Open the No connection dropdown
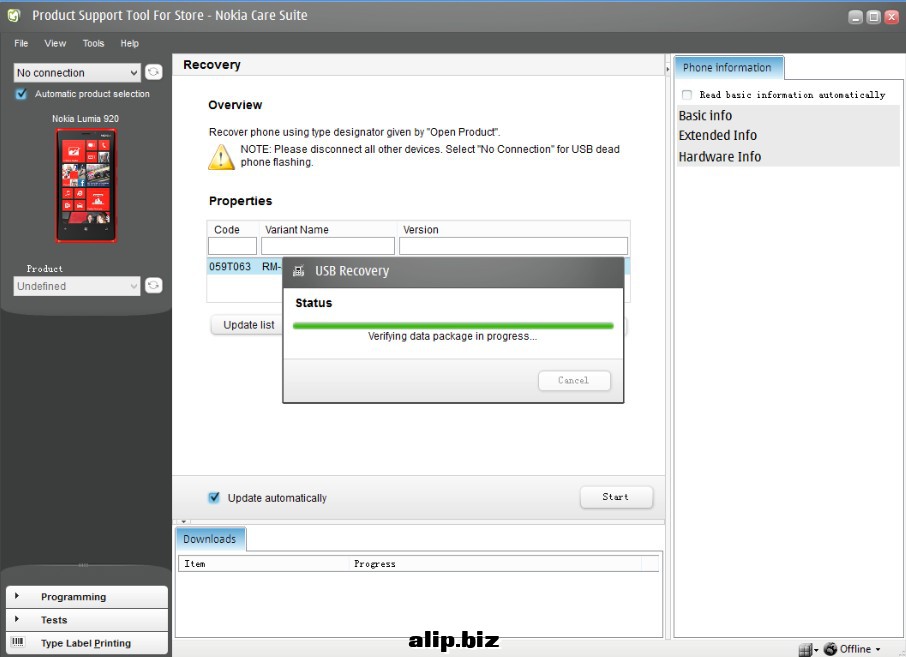The height and width of the screenshot is (657, 906). tap(77, 73)
